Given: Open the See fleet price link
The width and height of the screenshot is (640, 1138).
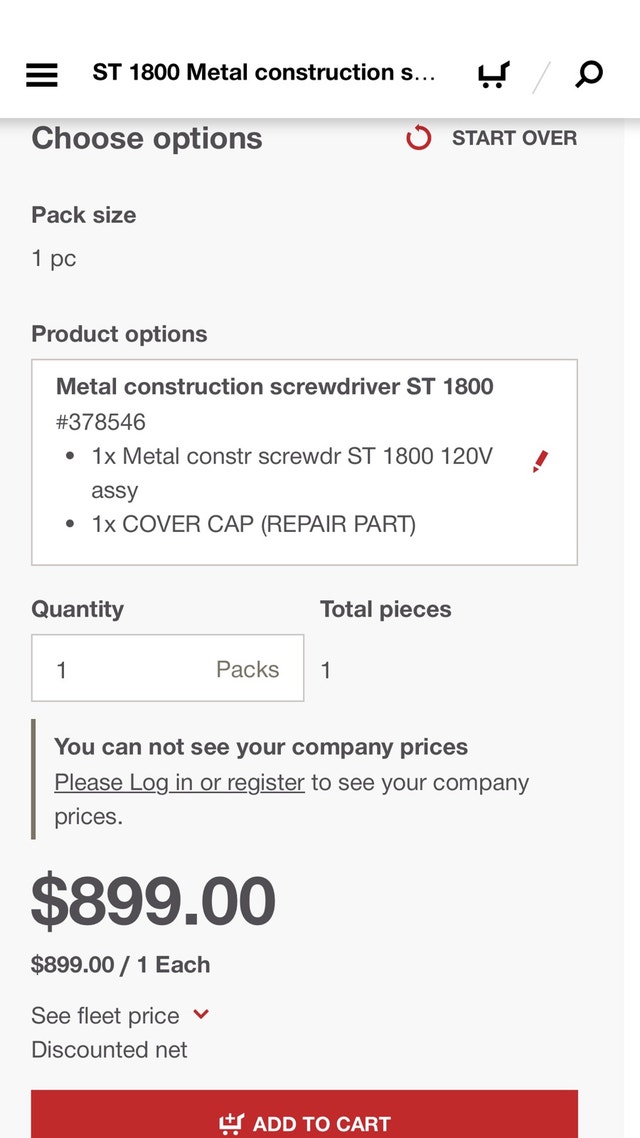Looking at the screenshot, I should click(x=105, y=1015).
